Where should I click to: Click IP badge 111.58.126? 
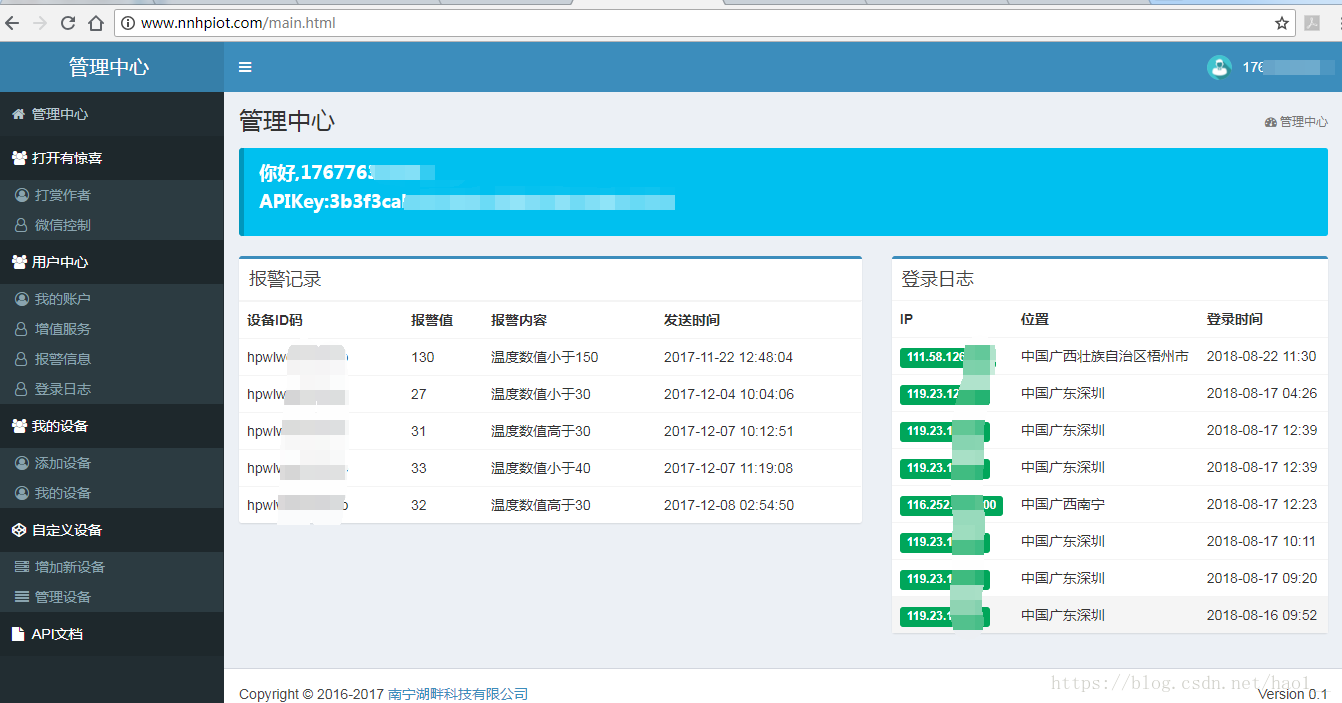pos(946,357)
